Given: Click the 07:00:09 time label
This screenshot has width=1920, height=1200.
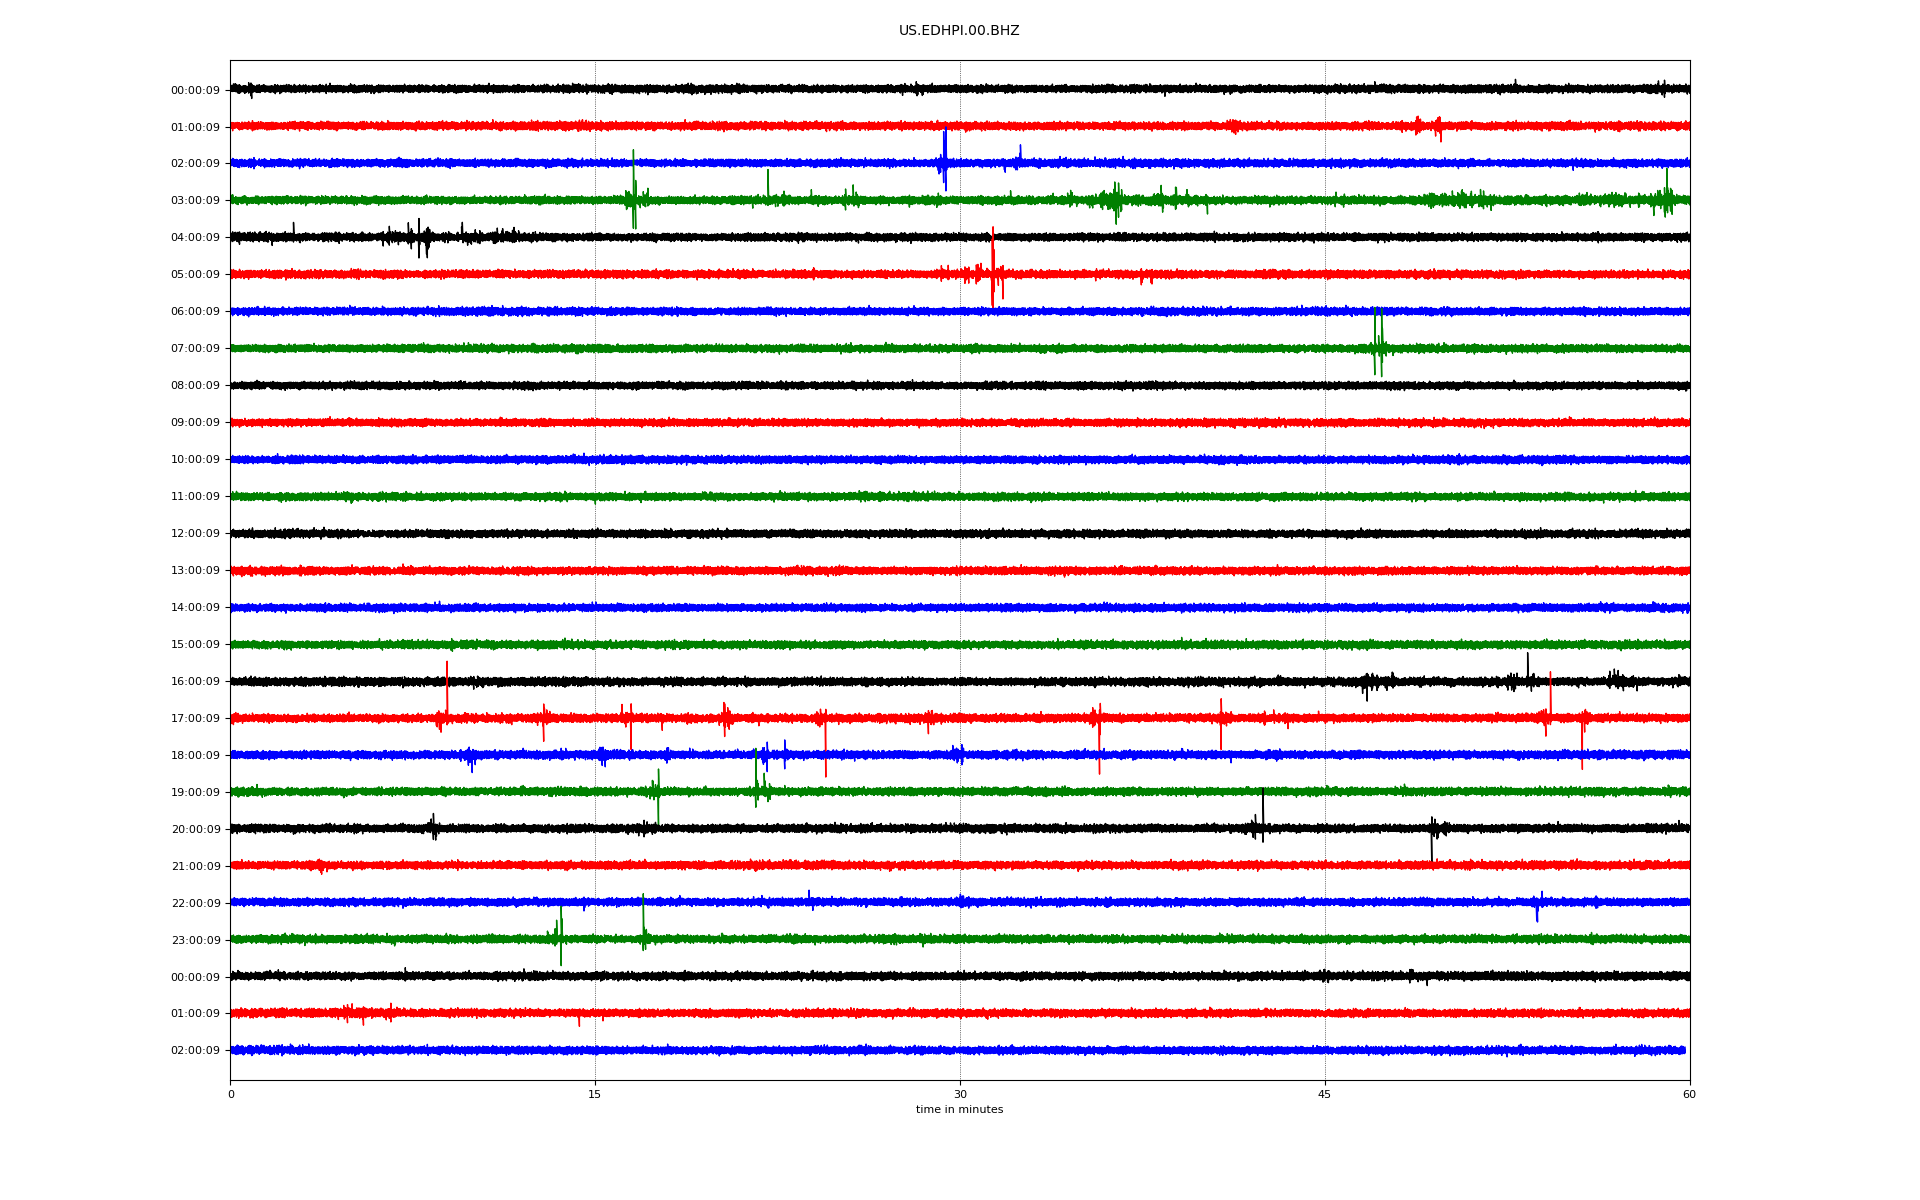Looking at the screenshot, I should click(x=195, y=349).
